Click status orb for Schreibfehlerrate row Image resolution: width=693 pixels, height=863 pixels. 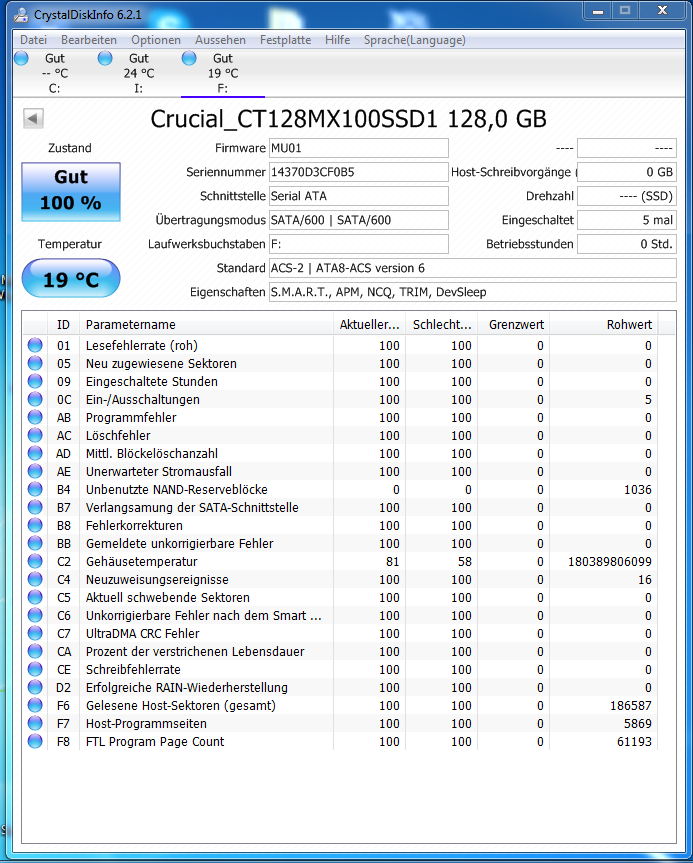tap(35, 669)
